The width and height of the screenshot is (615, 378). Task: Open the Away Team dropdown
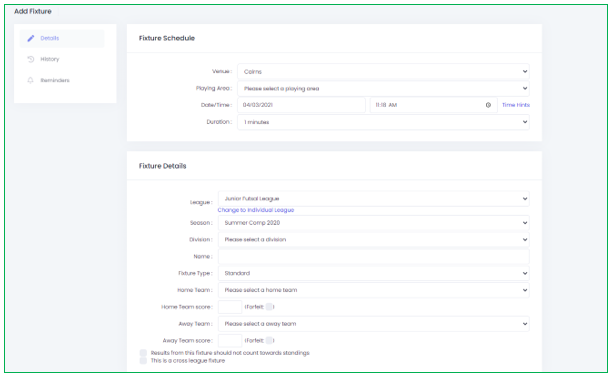click(373, 324)
